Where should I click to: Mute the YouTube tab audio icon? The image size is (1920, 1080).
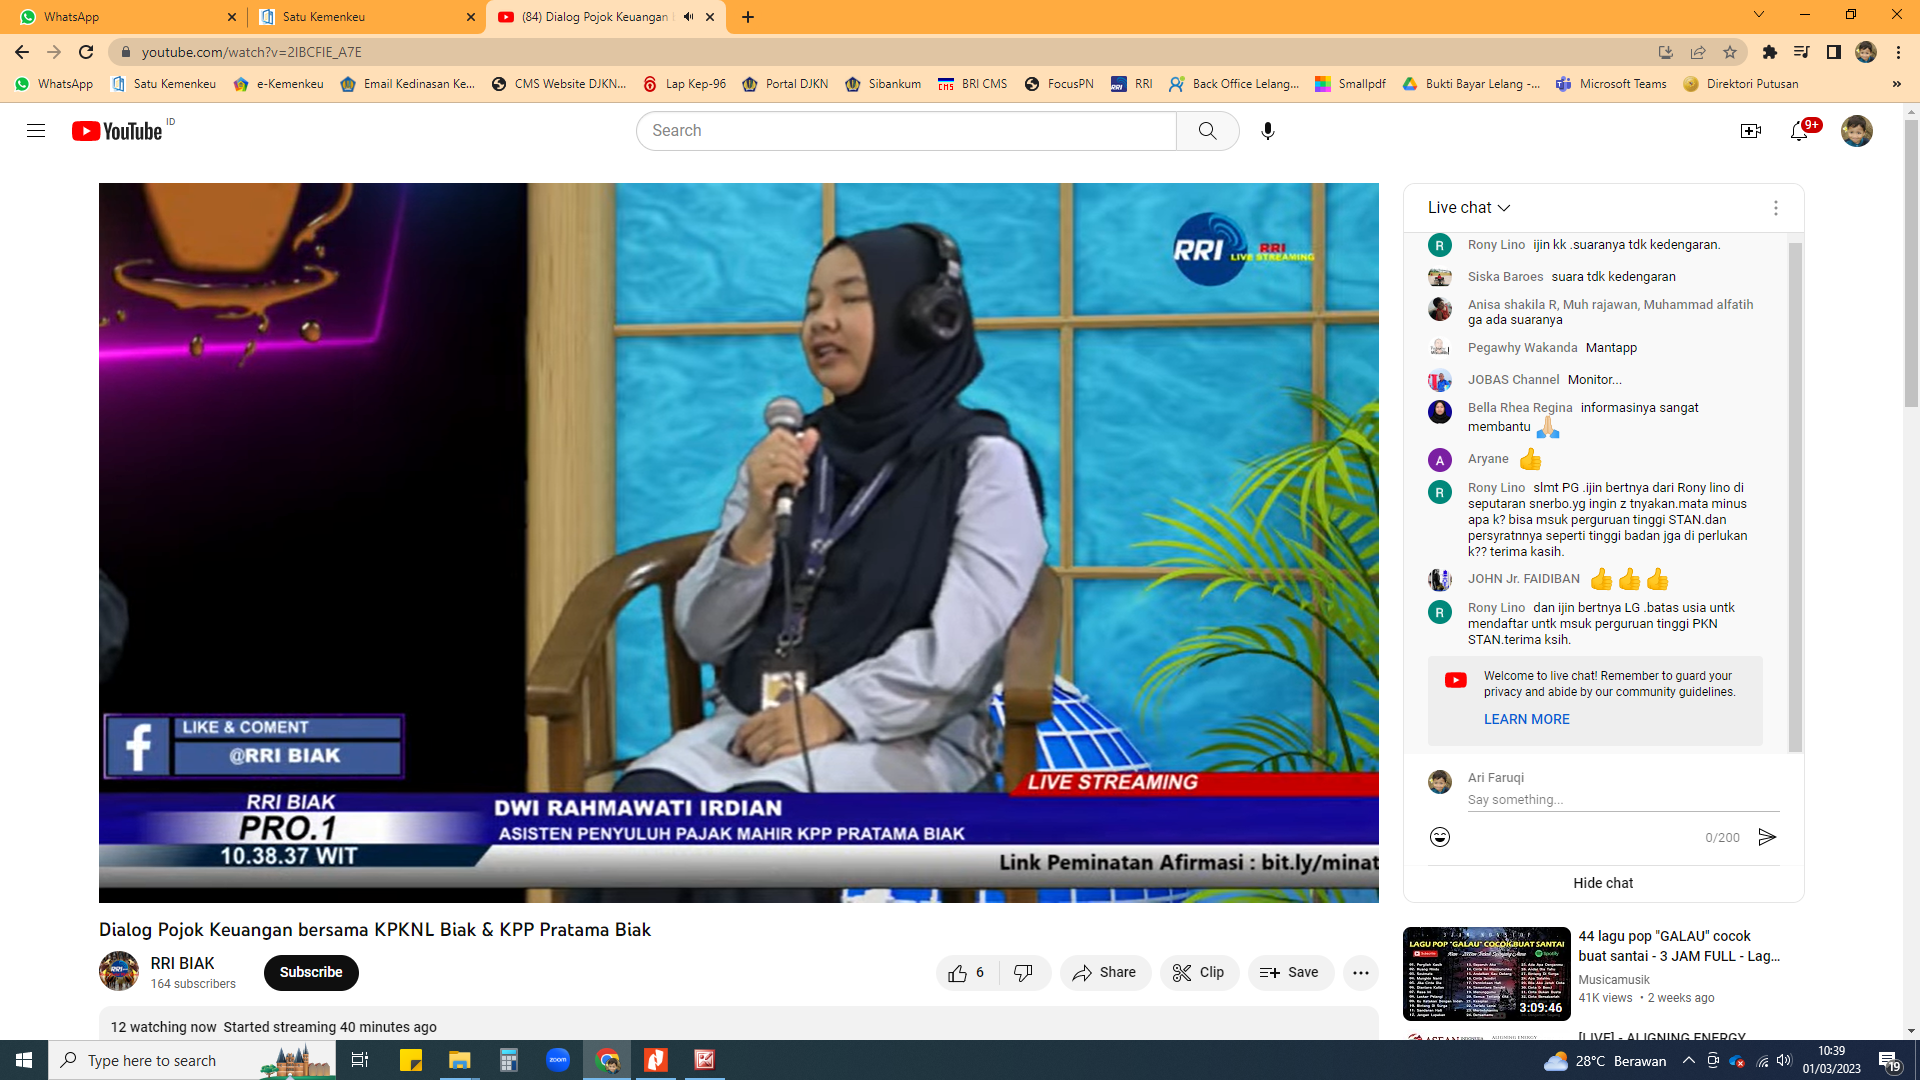[x=688, y=17]
